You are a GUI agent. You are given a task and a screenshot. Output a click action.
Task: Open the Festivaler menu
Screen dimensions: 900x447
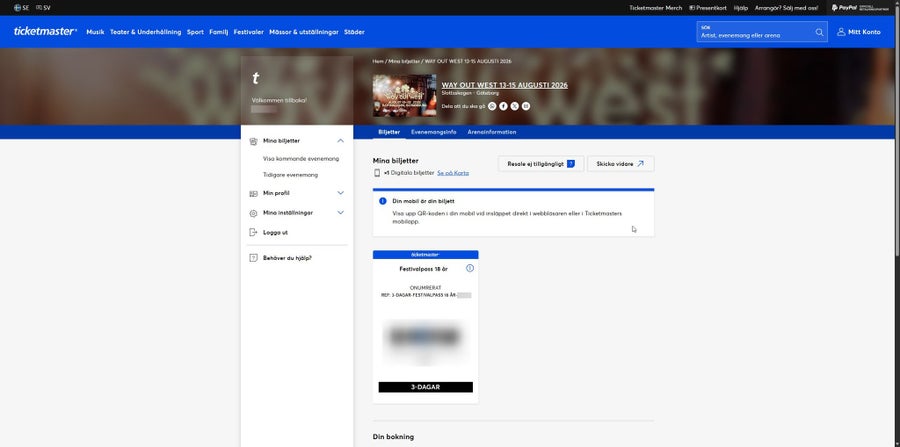249,32
